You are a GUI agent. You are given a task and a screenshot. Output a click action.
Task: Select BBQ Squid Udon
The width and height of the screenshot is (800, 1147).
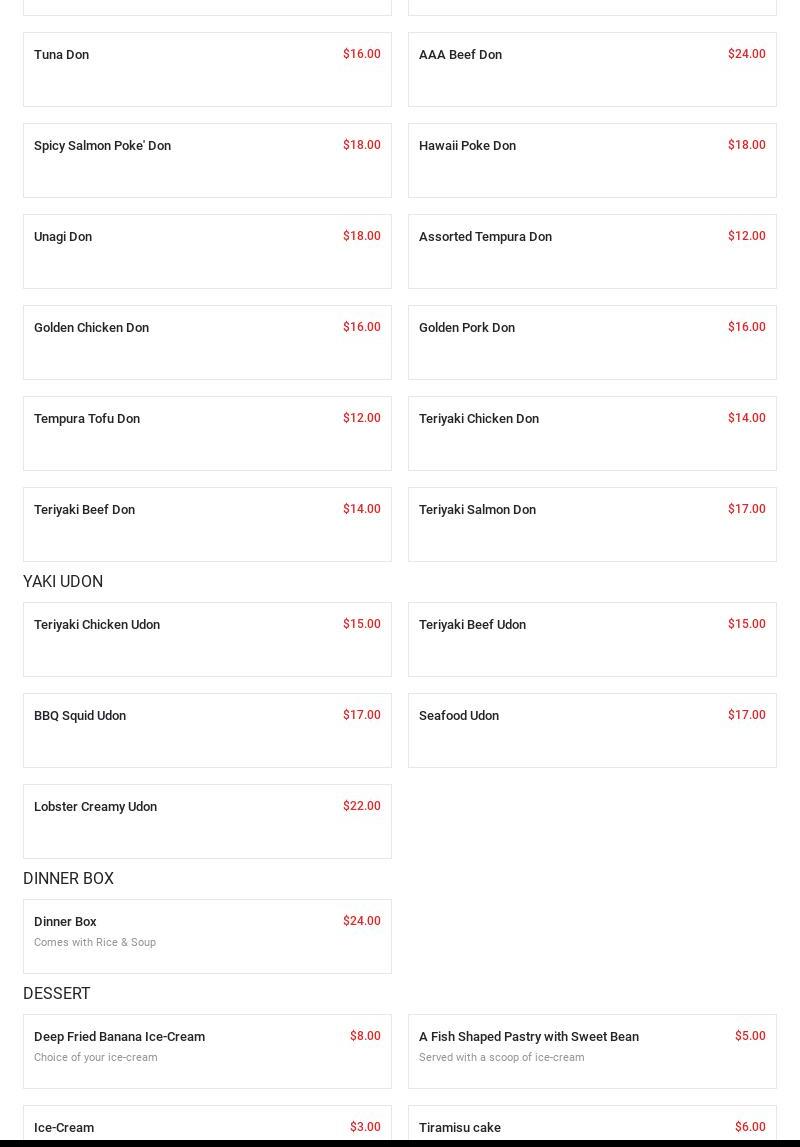[x=207, y=730]
